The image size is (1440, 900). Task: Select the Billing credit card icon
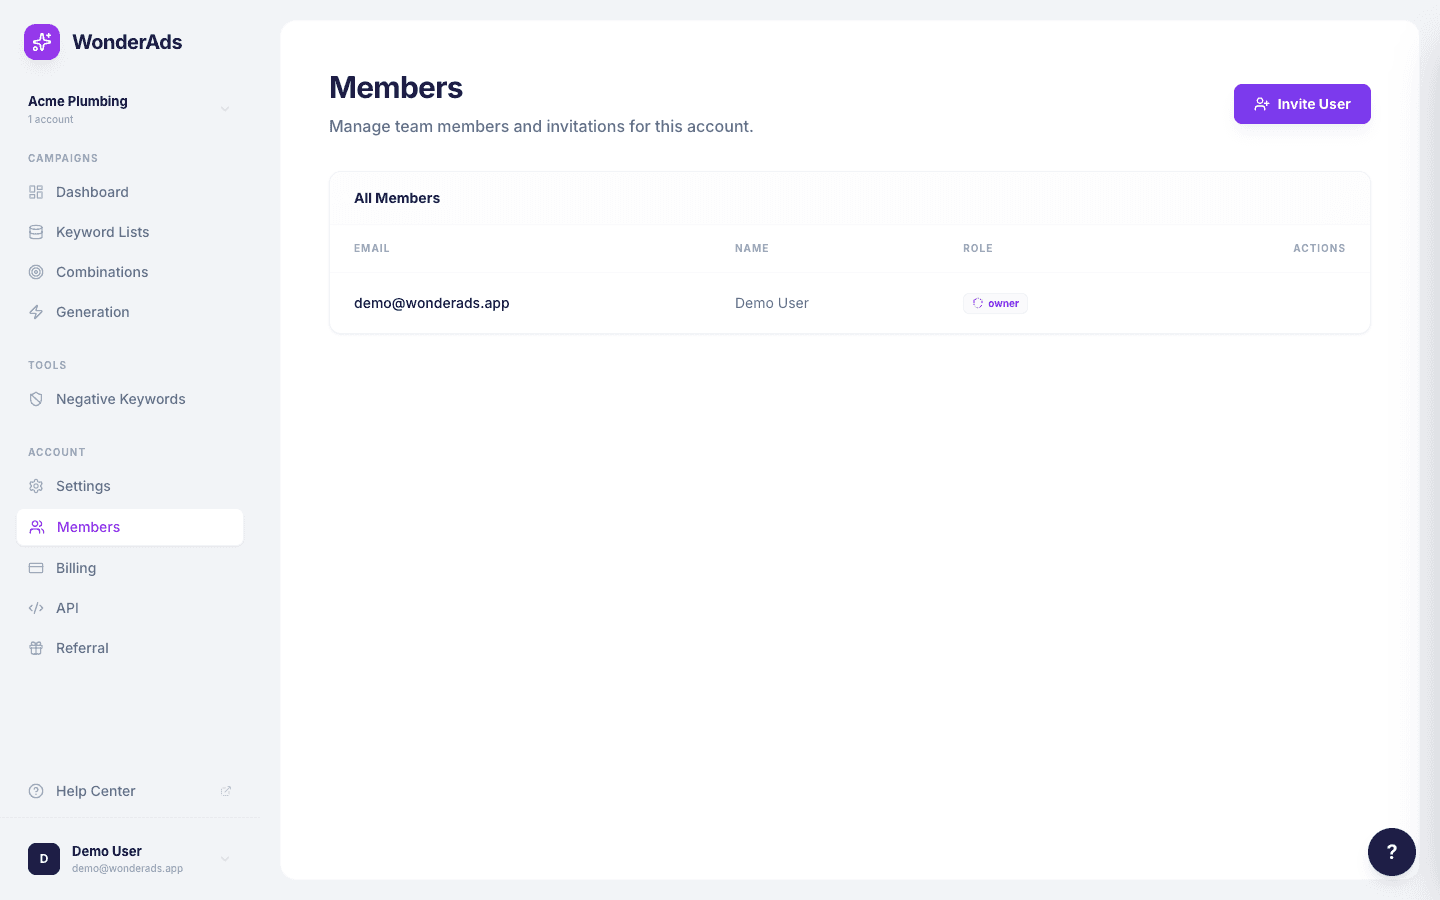(x=36, y=568)
